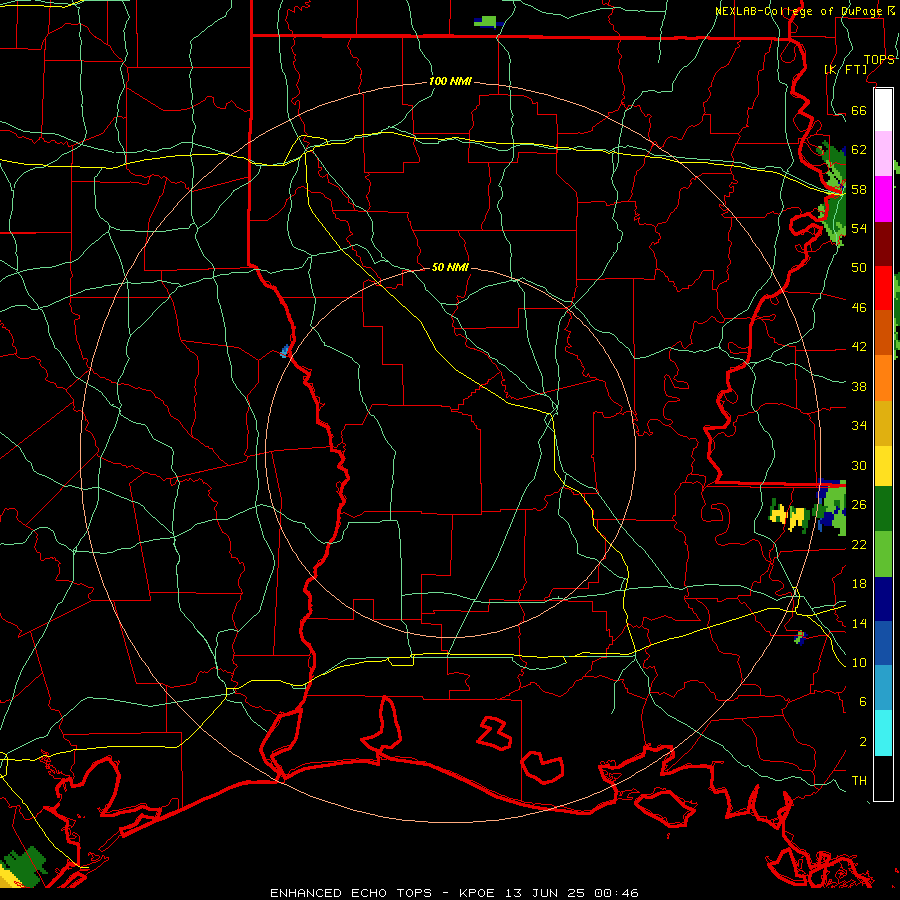Click the '00:46' timestamp
Screen dimensions: 900x900
point(616,893)
